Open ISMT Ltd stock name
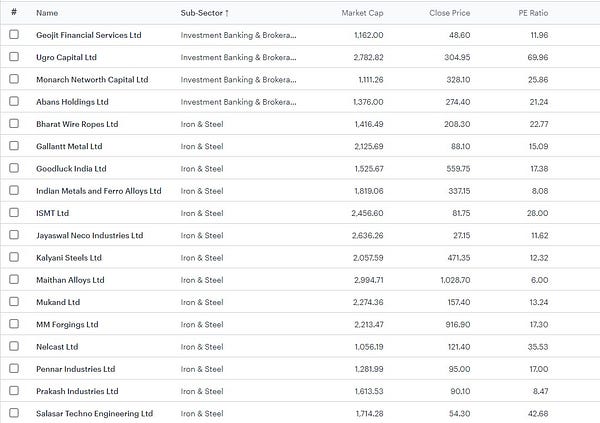The image size is (600, 423). [52, 213]
